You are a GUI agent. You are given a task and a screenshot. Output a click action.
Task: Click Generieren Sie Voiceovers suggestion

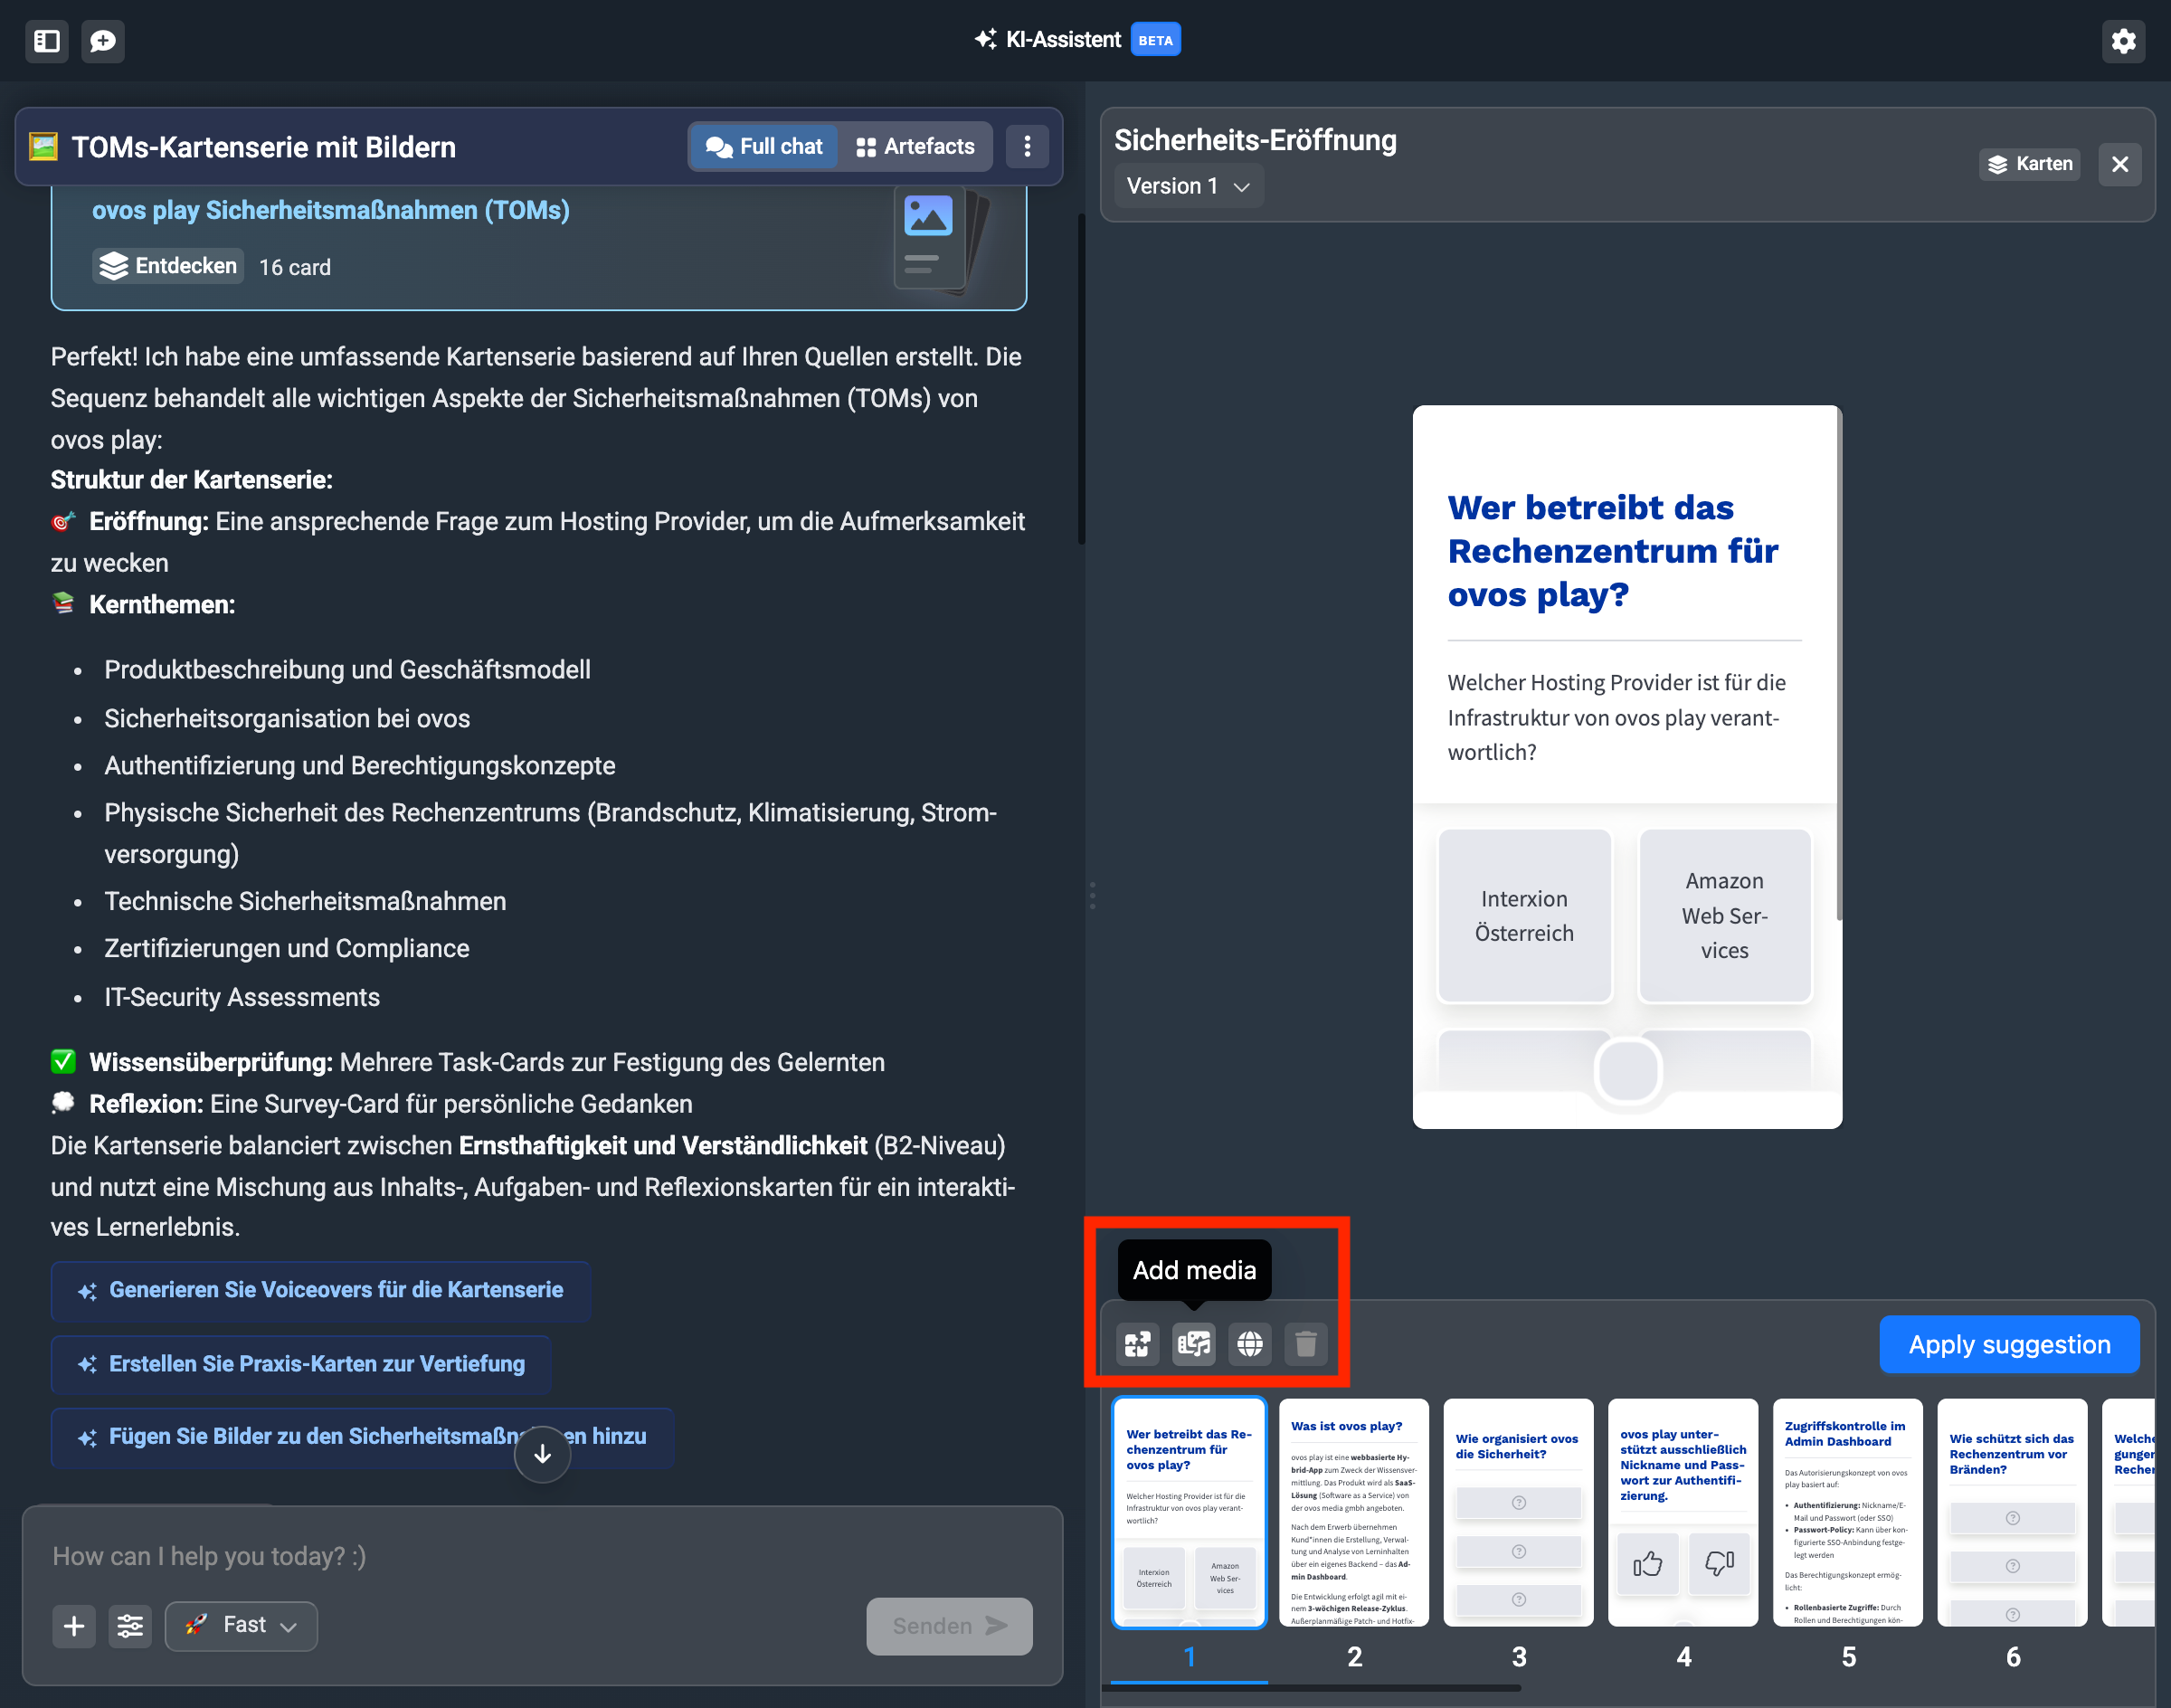coord(321,1290)
